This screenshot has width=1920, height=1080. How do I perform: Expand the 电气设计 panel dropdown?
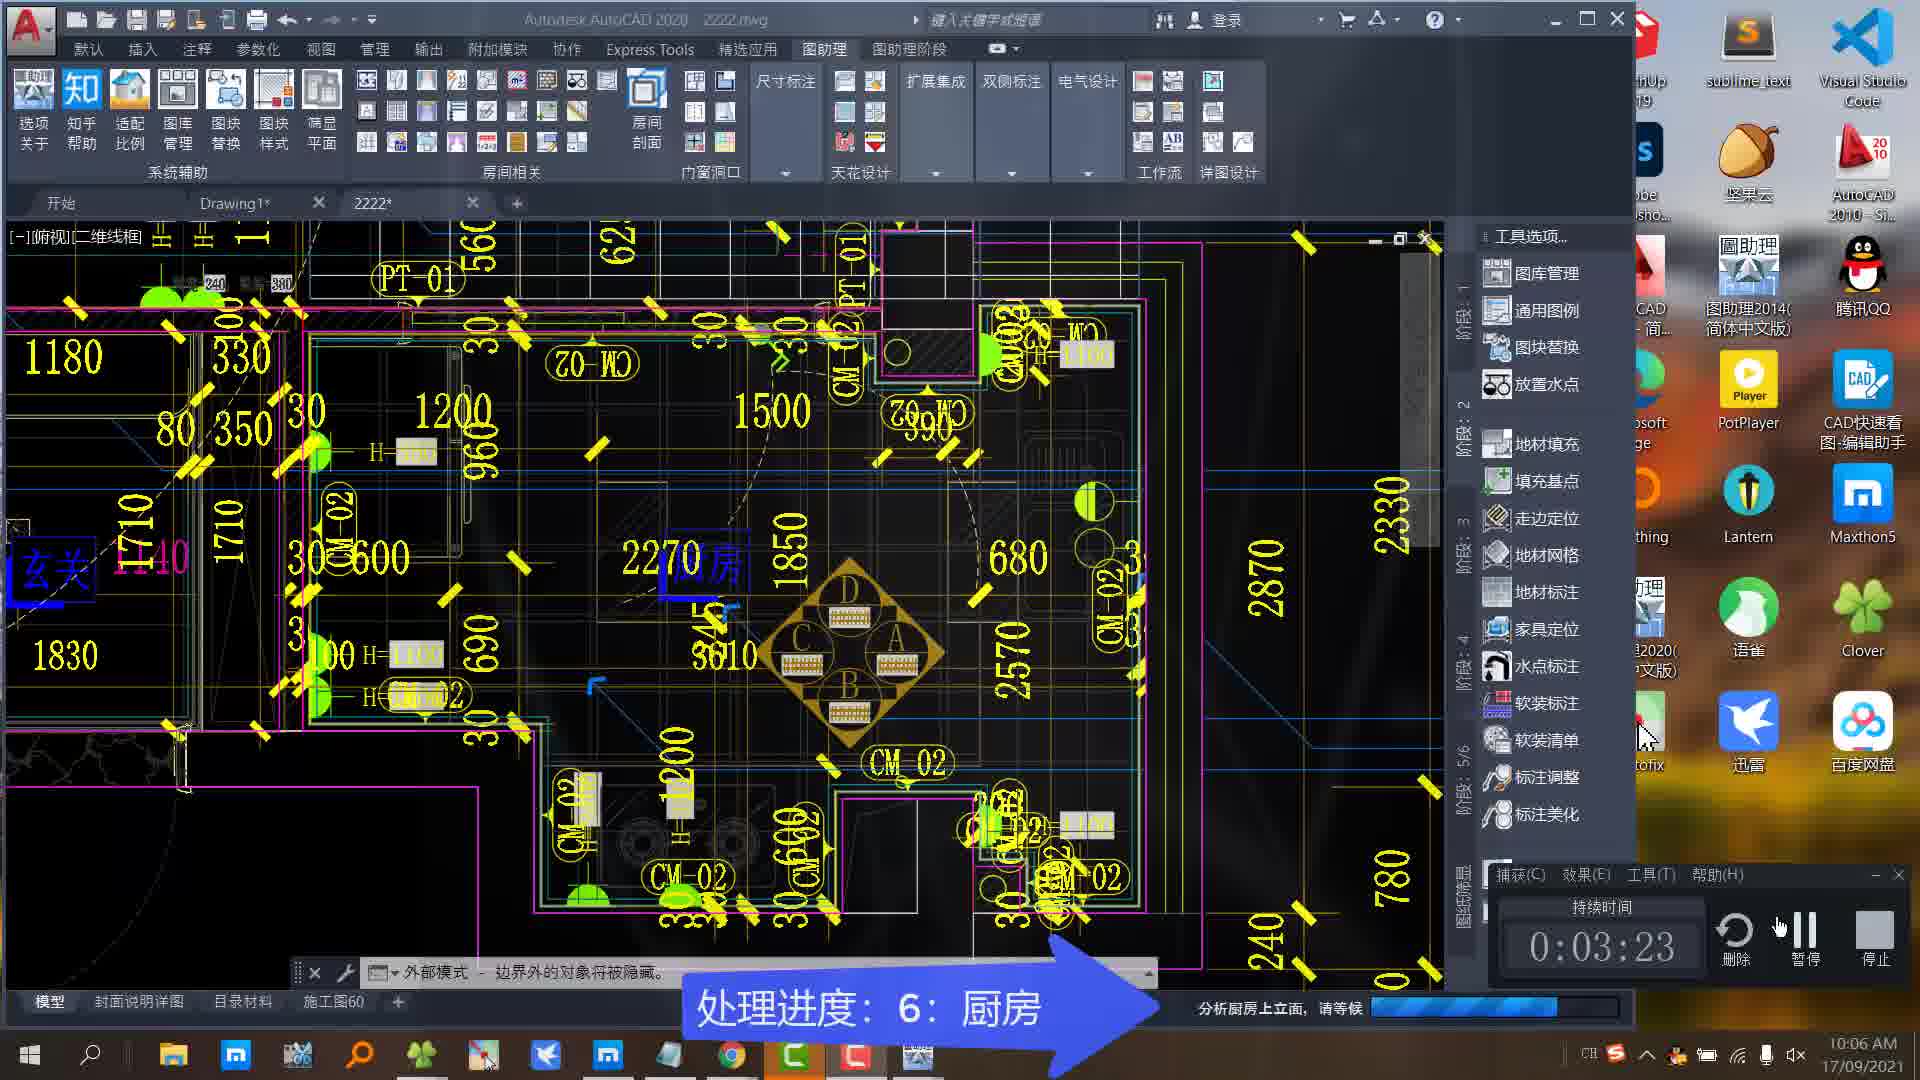[1087, 173]
